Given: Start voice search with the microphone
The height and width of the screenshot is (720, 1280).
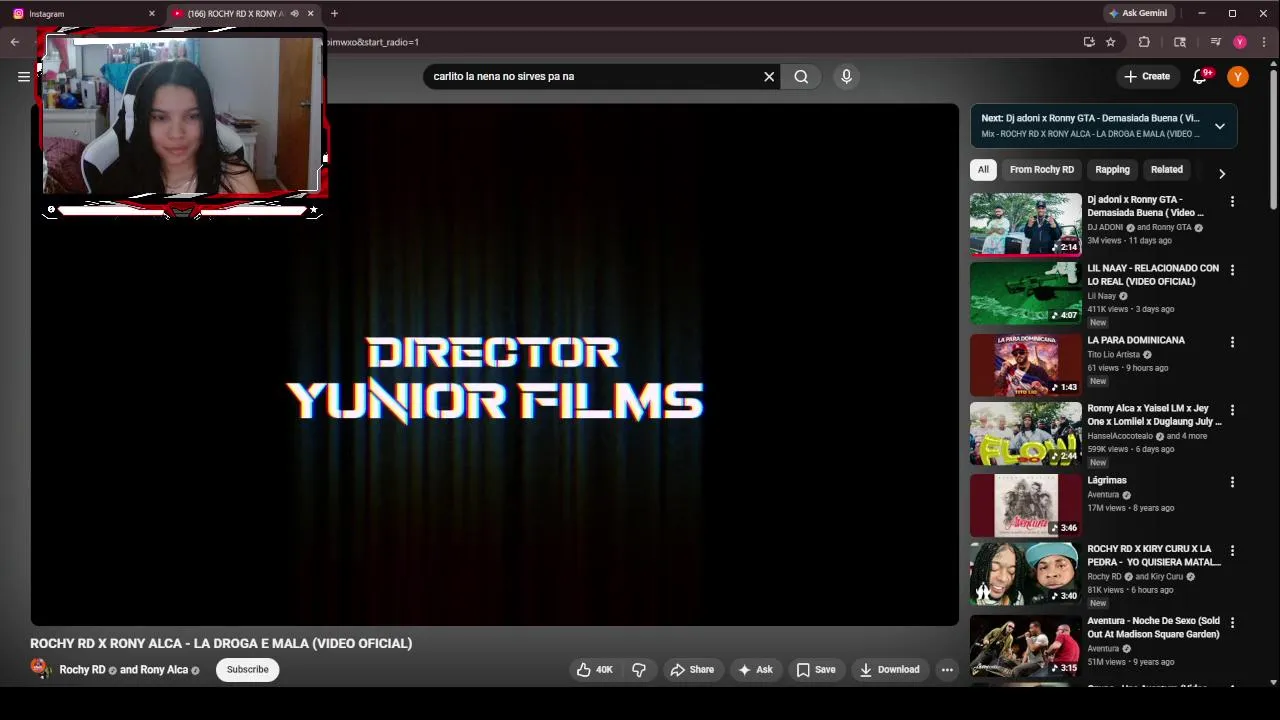Looking at the screenshot, I should (x=846, y=77).
